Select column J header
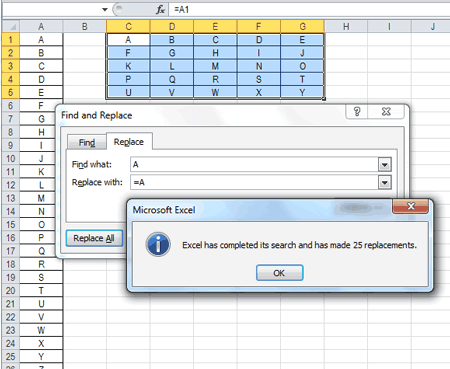Image resolution: width=450 pixels, height=369 pixels. (x=431, y=26)
